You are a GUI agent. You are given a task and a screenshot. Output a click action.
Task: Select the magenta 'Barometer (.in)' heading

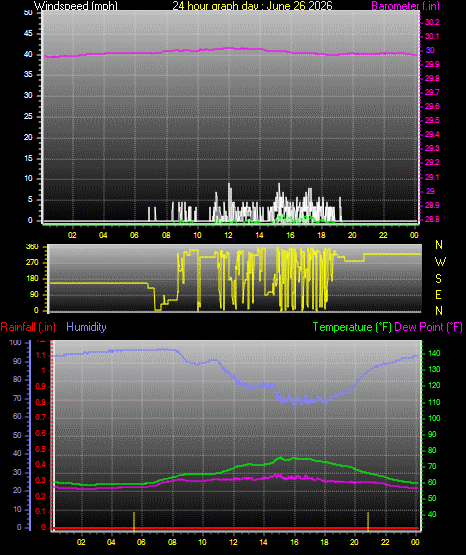tap(405, 5)
